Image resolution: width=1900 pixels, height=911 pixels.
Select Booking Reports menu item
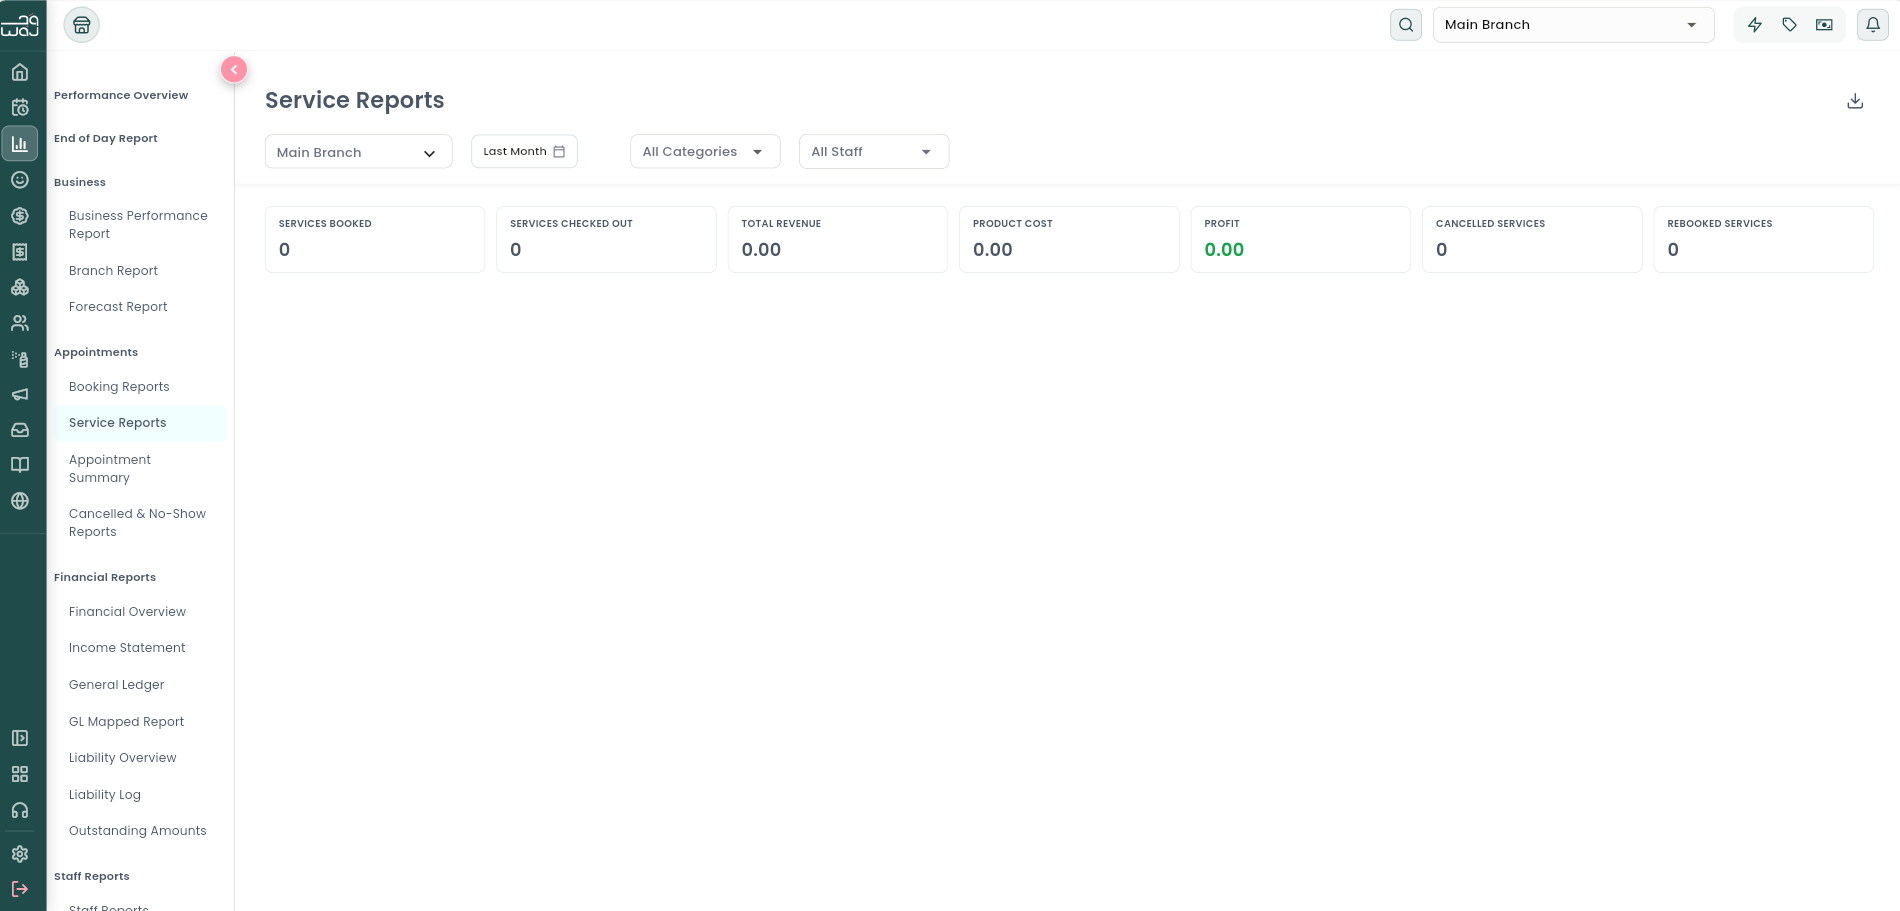pos(119,387)
